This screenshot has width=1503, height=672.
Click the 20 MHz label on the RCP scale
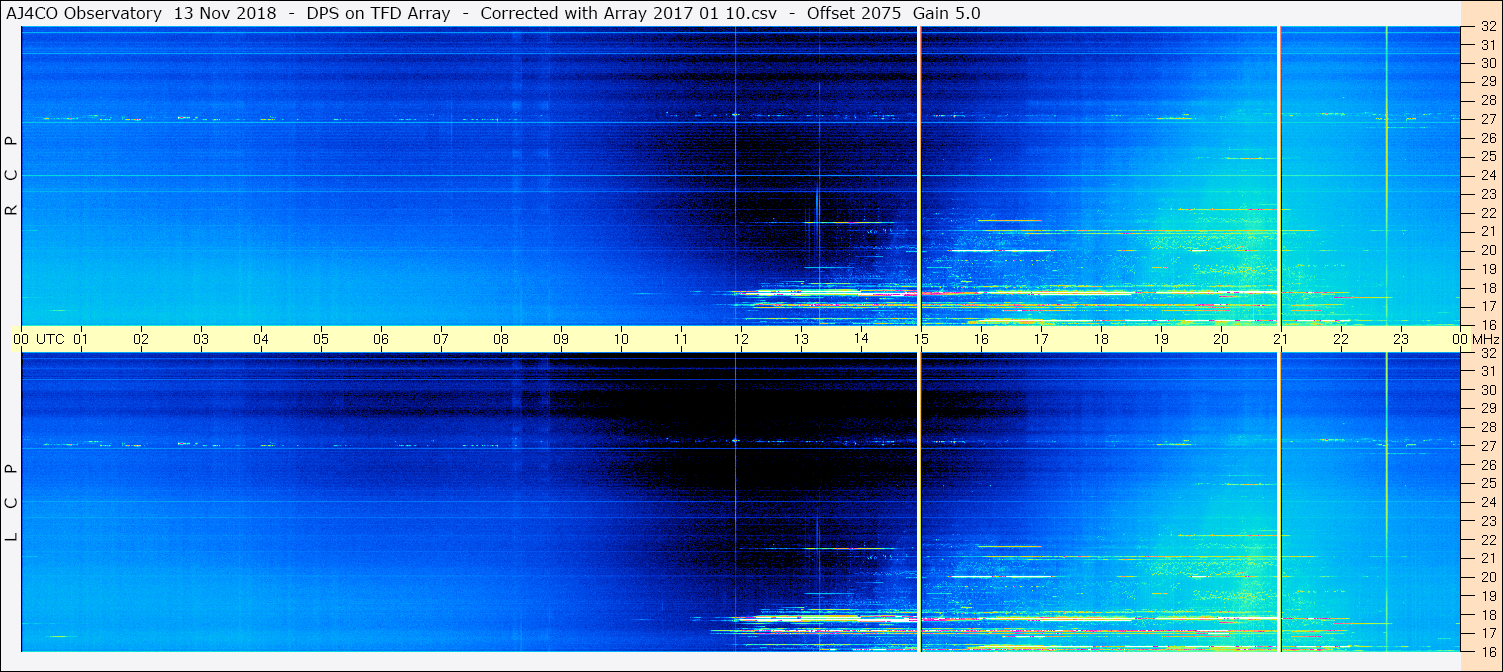point(1488,250)
